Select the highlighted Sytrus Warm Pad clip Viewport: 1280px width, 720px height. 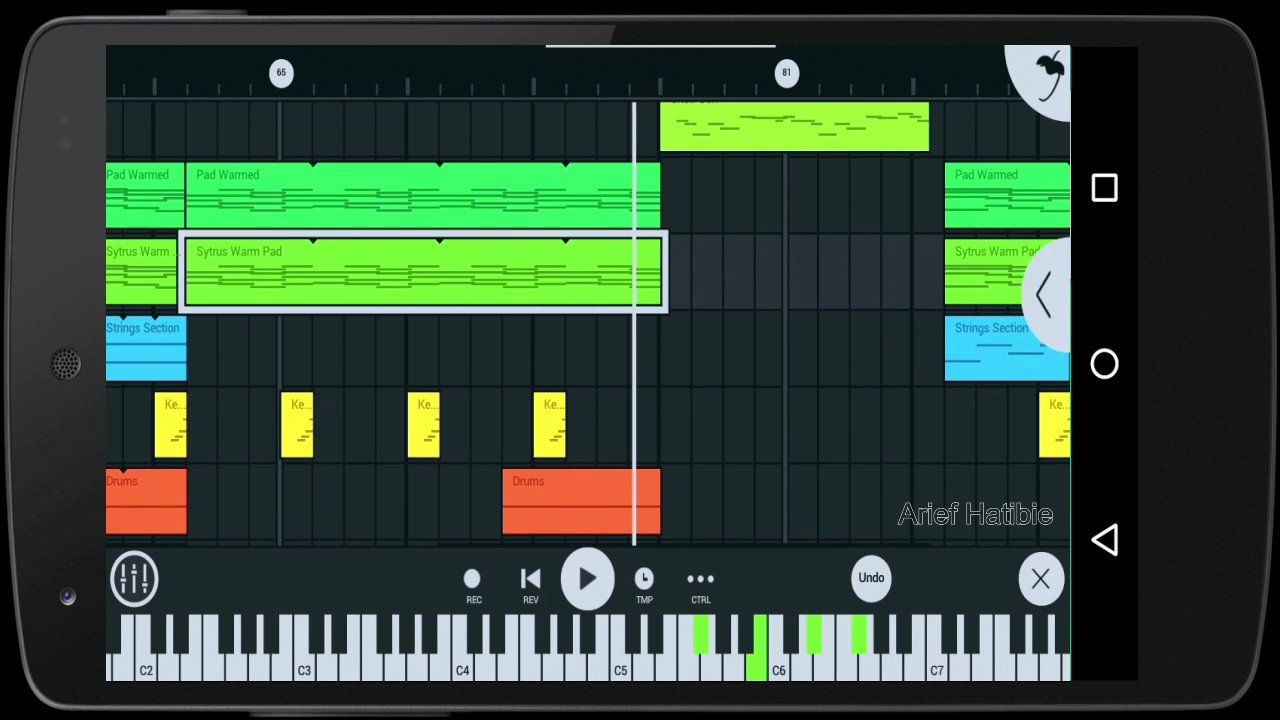423,272
